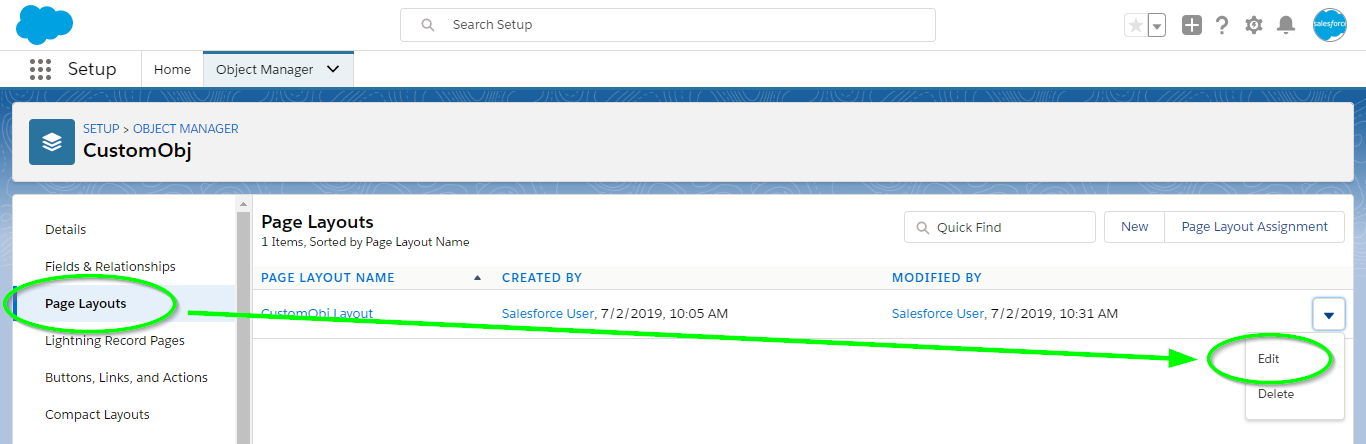Open the Global Actions plus icon
This screenshot has width=1366, height=444.
tap(1191, 25)
